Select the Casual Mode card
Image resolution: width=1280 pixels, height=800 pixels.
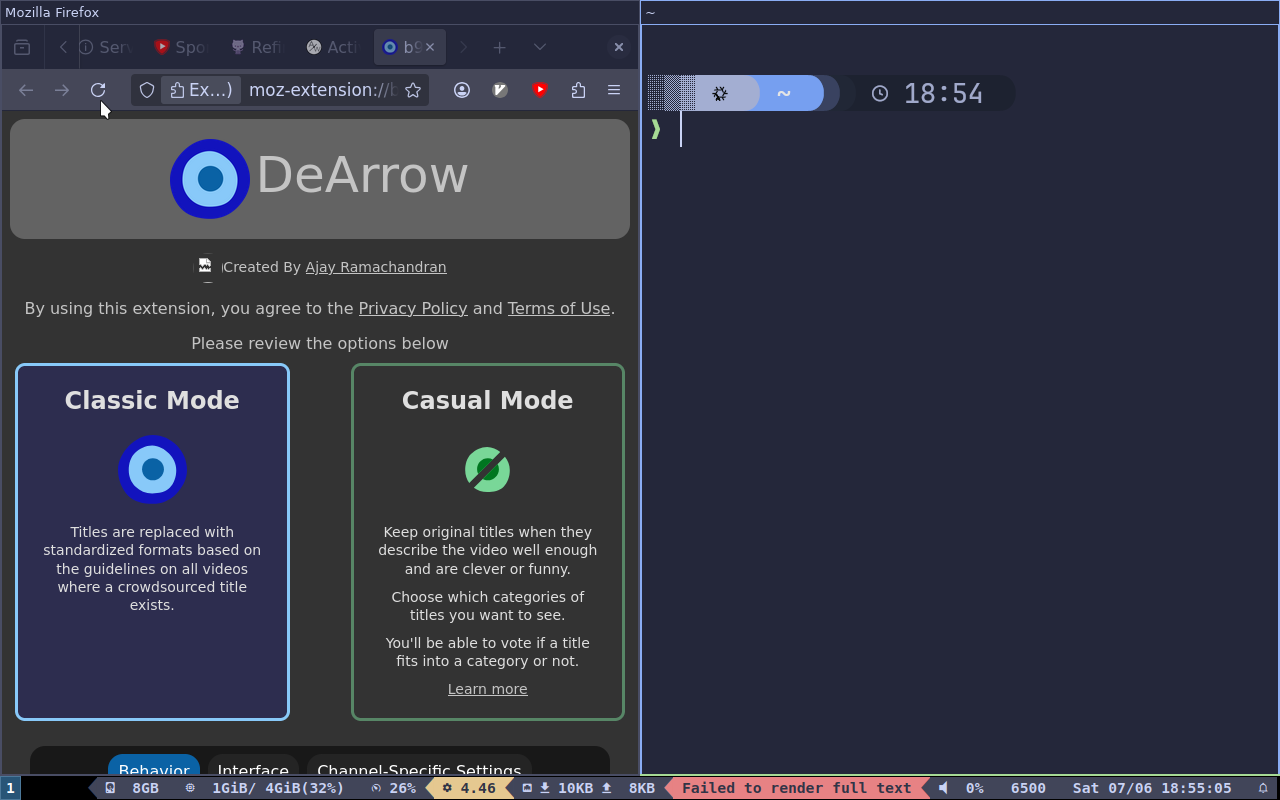(x=488, y=542)
